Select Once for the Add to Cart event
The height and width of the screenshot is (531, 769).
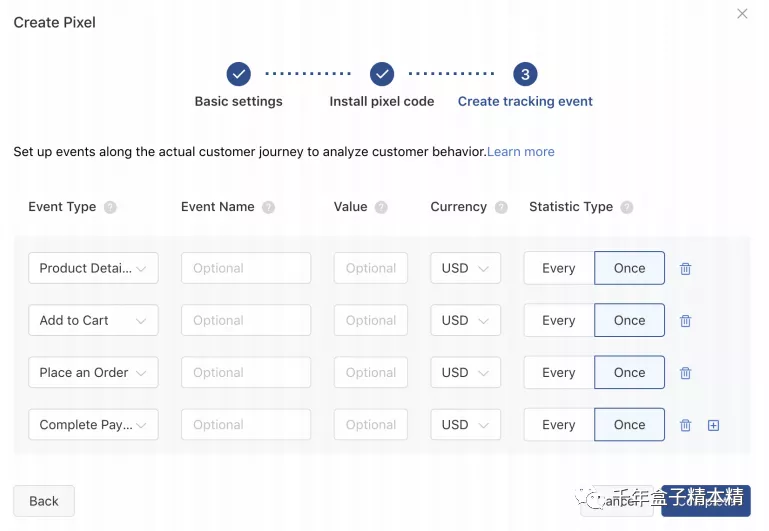pos(629,320)
